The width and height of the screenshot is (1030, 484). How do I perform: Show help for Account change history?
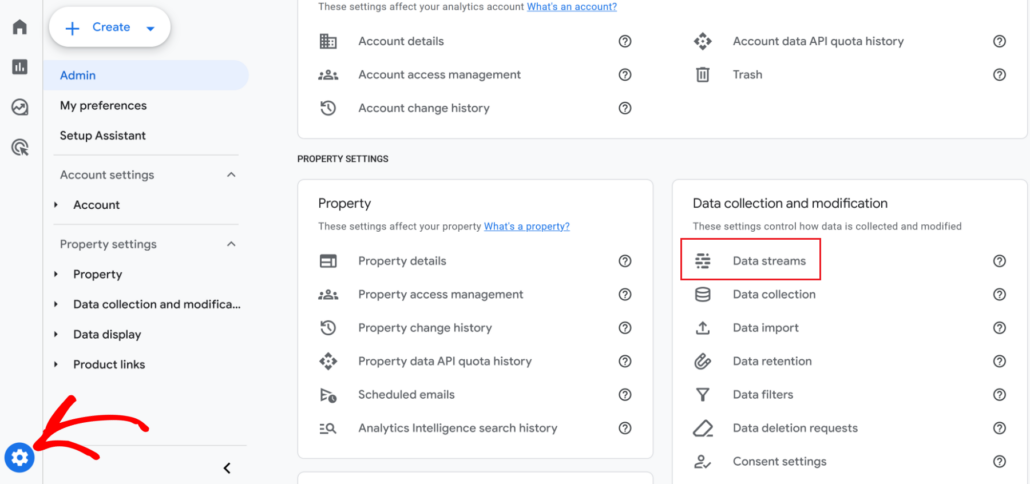[625, 108]
